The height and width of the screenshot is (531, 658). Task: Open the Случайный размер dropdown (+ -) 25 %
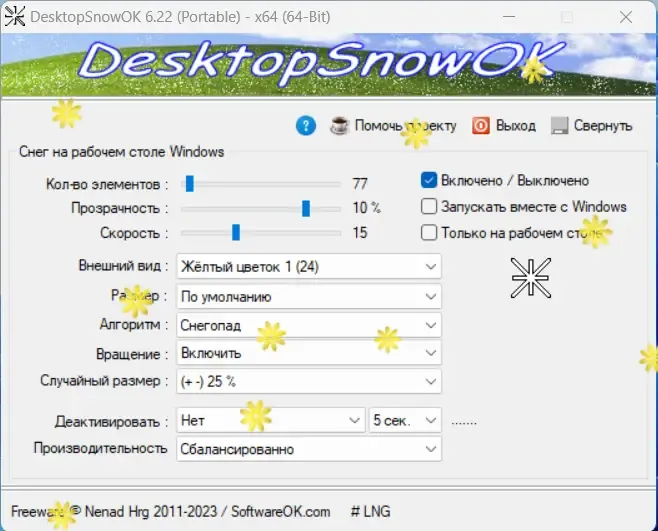309,381
